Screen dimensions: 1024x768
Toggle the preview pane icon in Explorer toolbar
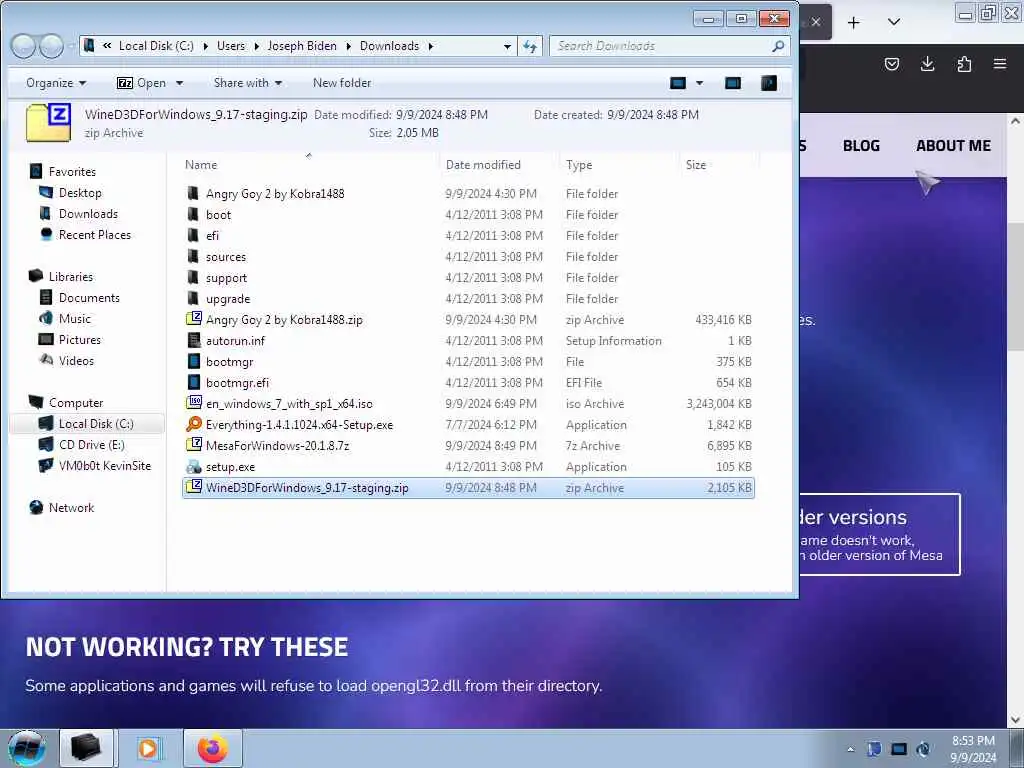[x=733, y=83]
